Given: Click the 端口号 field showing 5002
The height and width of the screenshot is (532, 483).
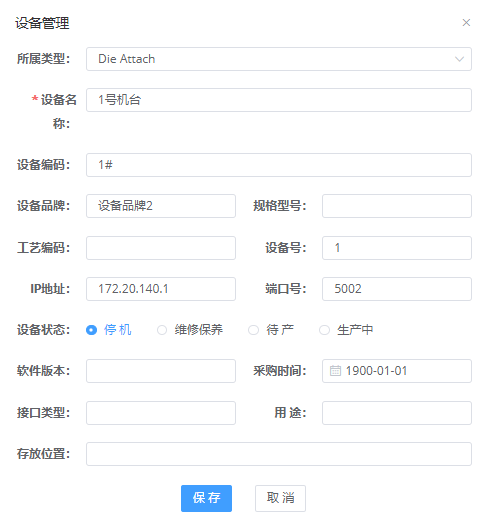Looking at the screenshot, I should click(x=397, y=289).
